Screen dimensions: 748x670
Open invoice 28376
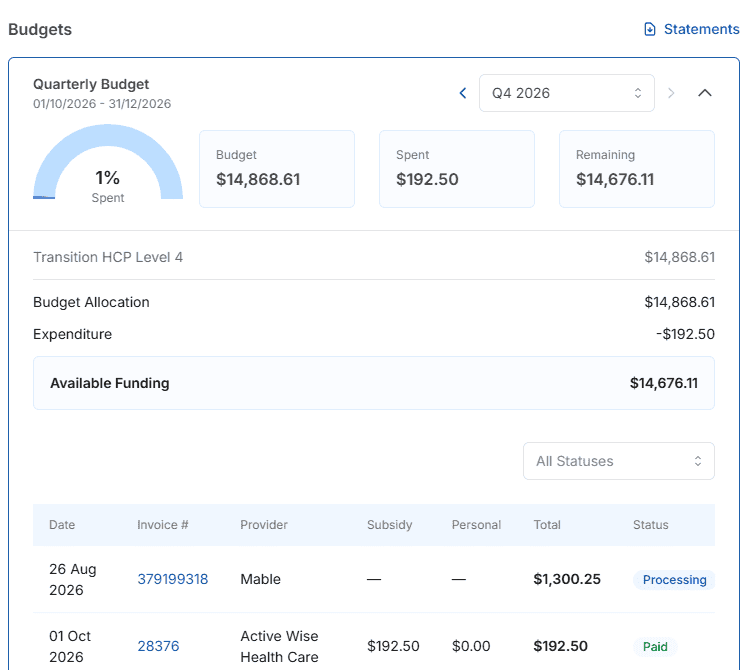[158, 646]
